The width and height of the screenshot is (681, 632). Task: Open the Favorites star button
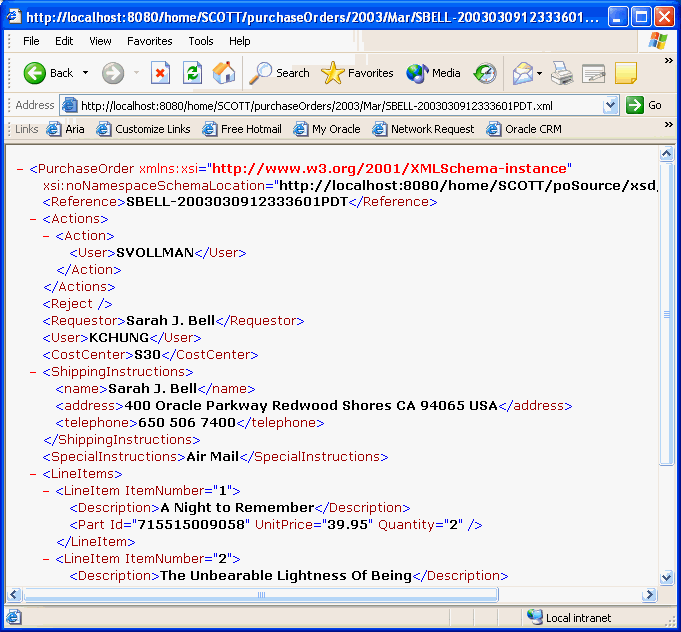358,73
